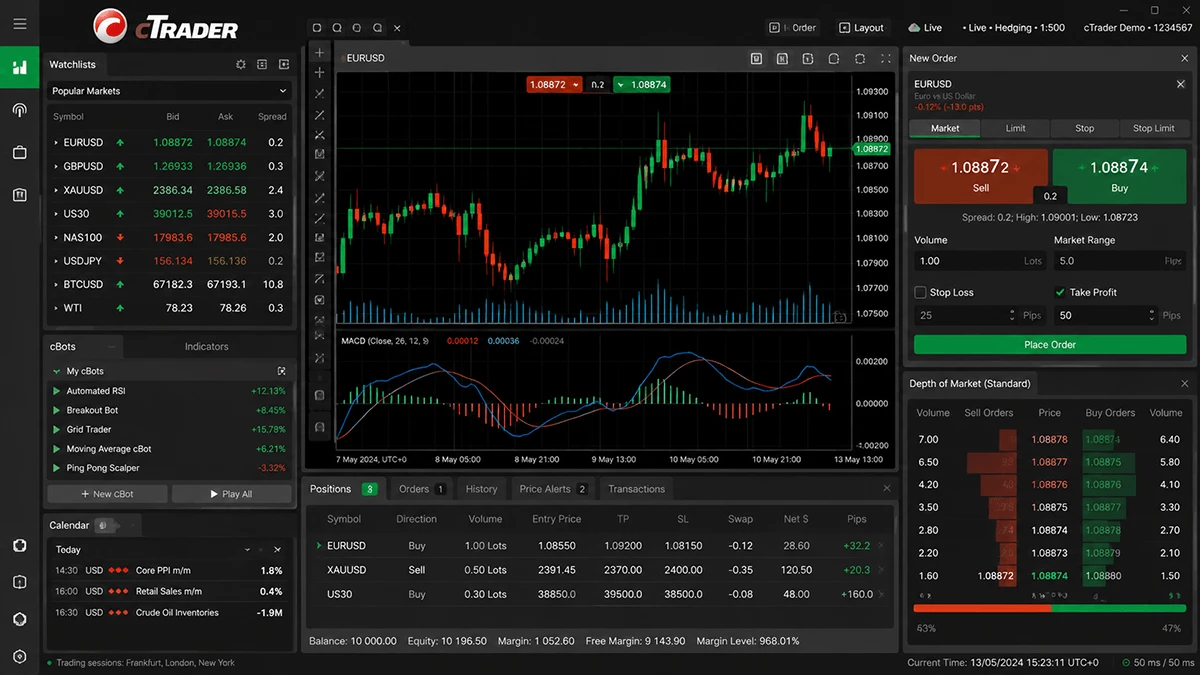1200x675 pixels.
Task: Click the cTrader Demo 1234567 account label
Action: point(1138,28)
